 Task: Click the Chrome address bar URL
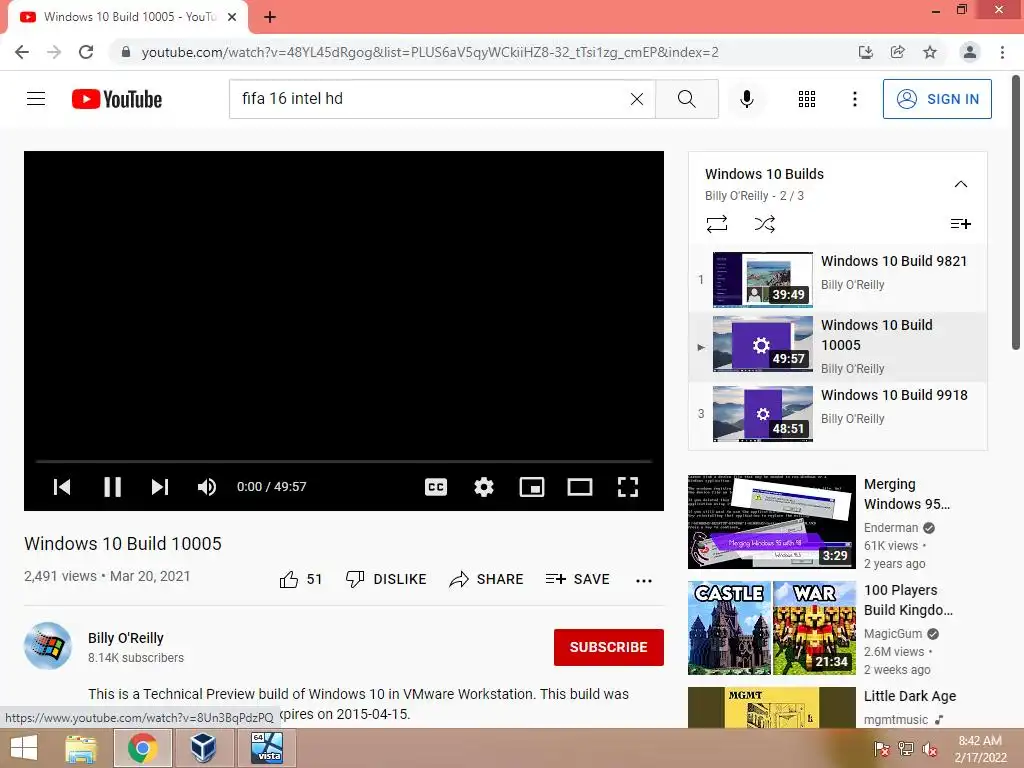(x=430, y=52)
